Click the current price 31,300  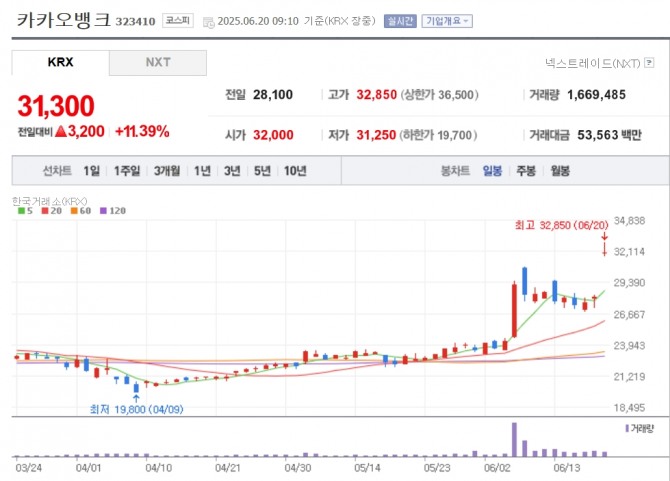[56, 106]
